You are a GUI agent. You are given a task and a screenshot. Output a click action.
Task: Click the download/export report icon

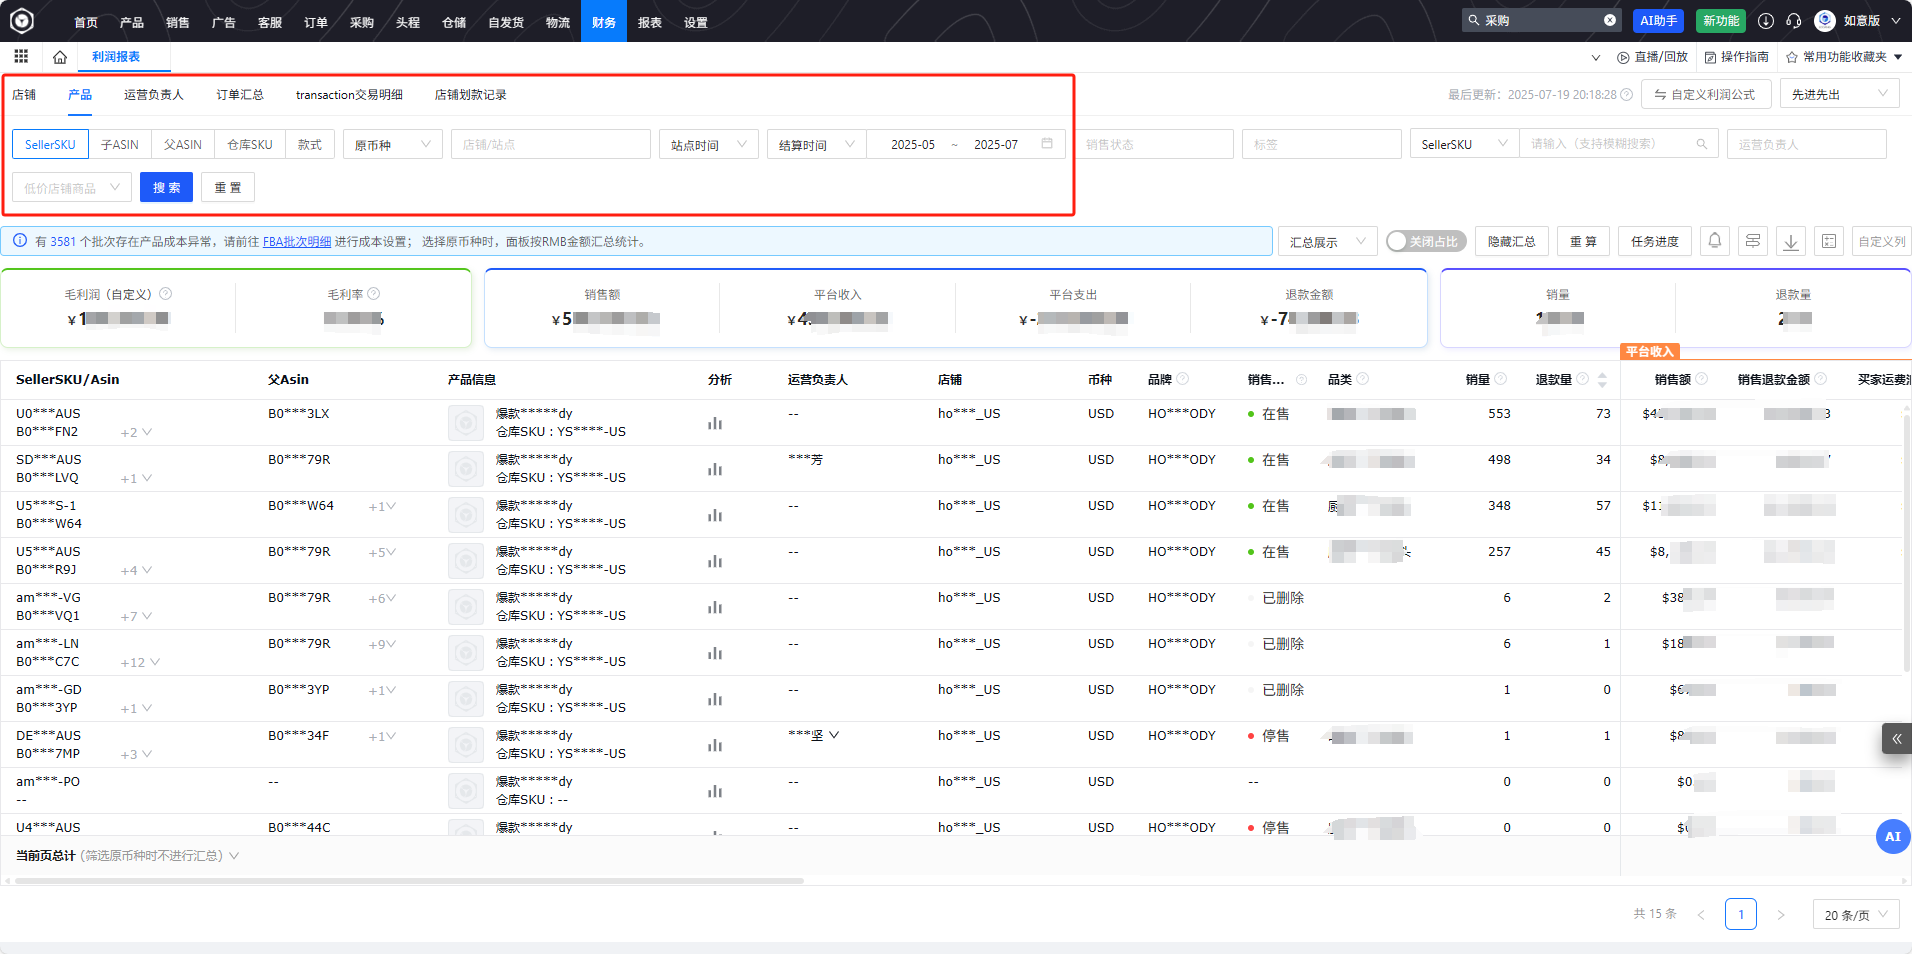[1790, 240]
